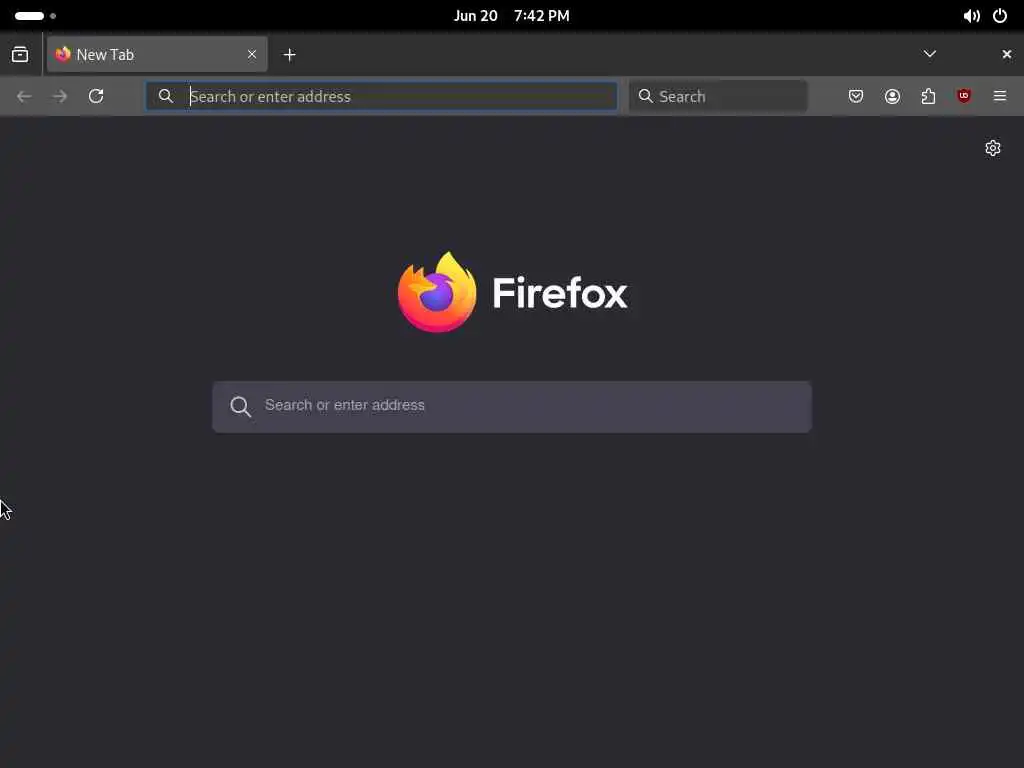Click the magnifier in toolbar Search box
Screen dimensions: 1024x768
tap(645, 97)
